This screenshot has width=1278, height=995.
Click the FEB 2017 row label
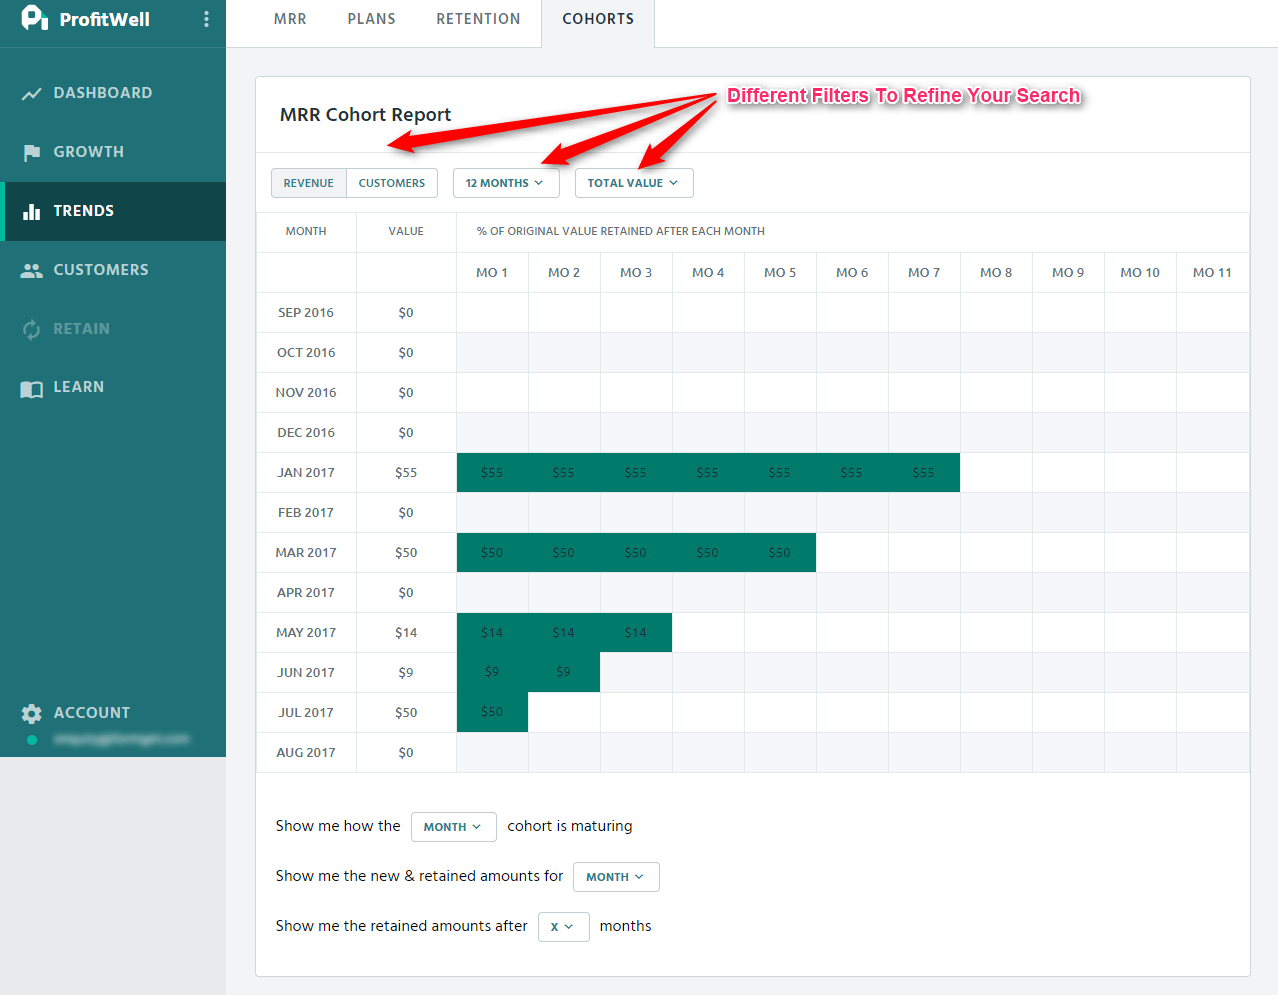pos(306,513)
